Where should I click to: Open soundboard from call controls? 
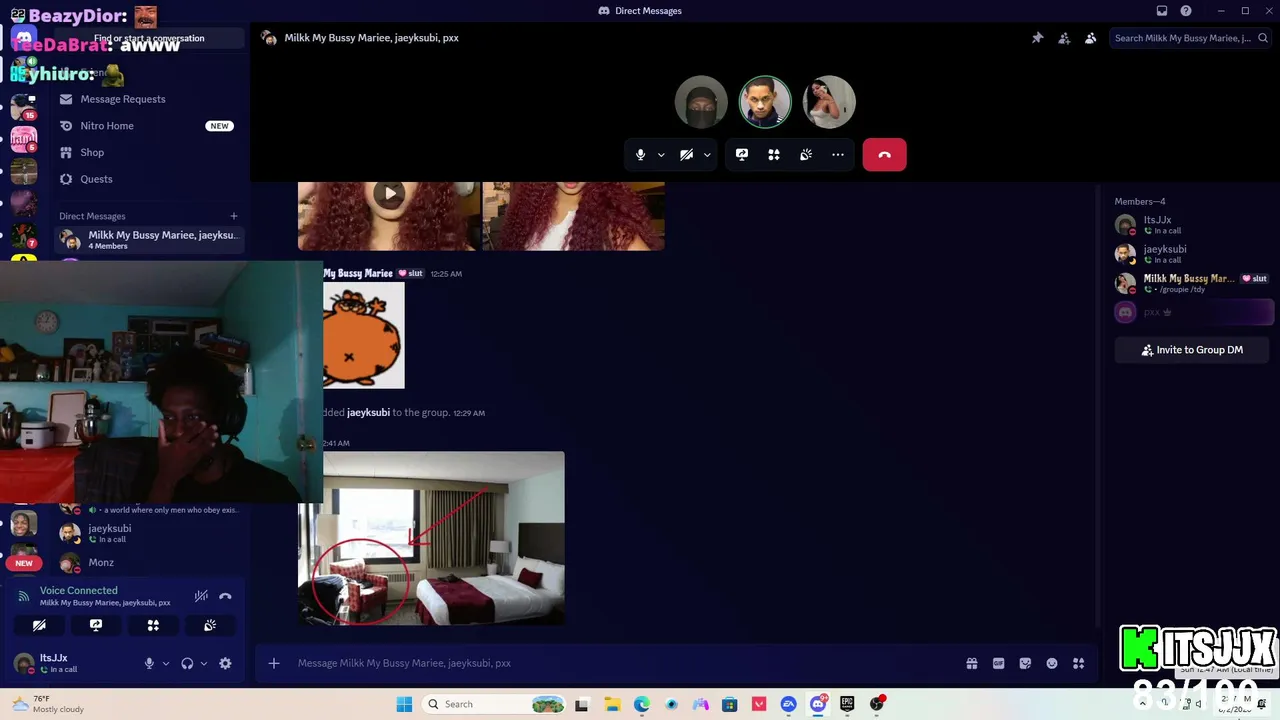point(806,155)
